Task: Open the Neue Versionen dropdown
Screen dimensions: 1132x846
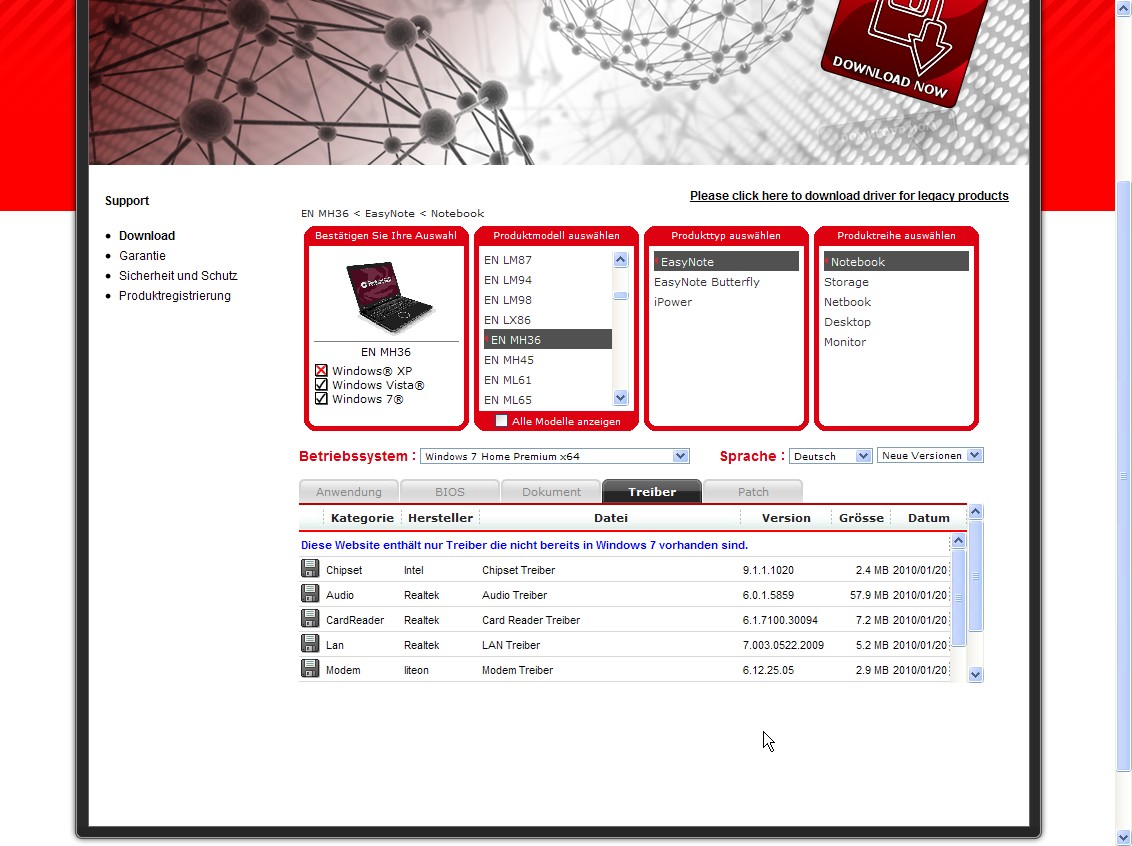Action: [x=930, y=455]
